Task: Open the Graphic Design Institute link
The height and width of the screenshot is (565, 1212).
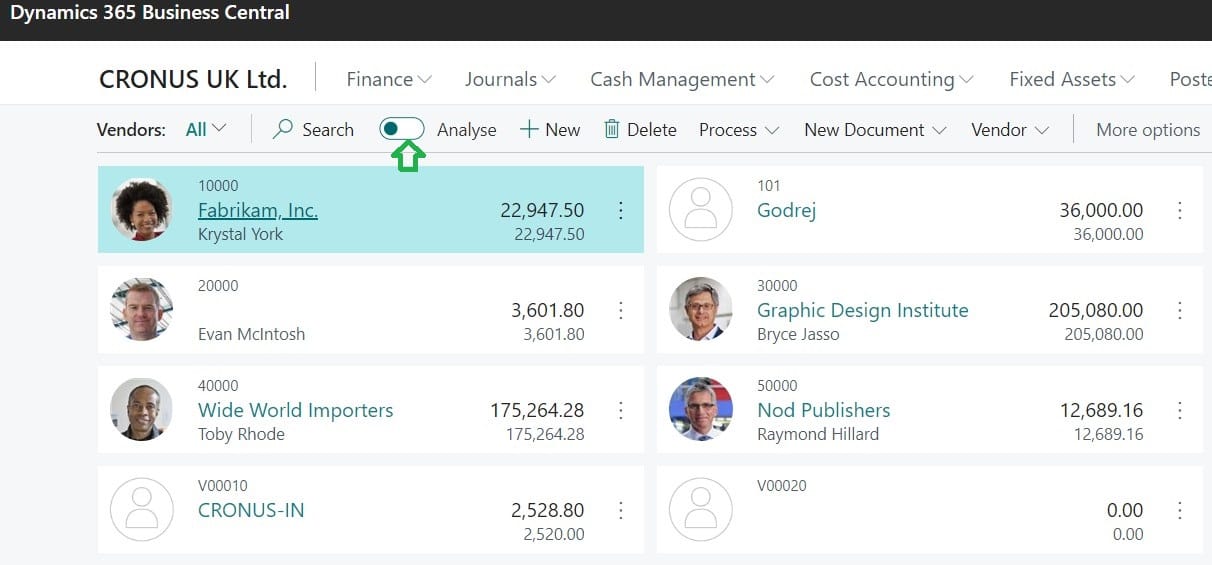Action: click(863, 310)
